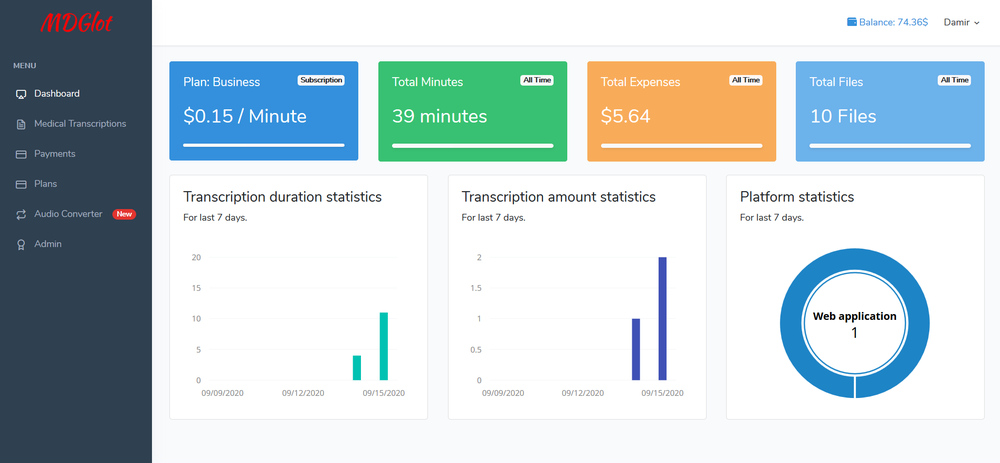Click the Admin badge icon in the sidebar
Image resolution: width=1000 pixels, height=463 pixels.
pos(20,244)
